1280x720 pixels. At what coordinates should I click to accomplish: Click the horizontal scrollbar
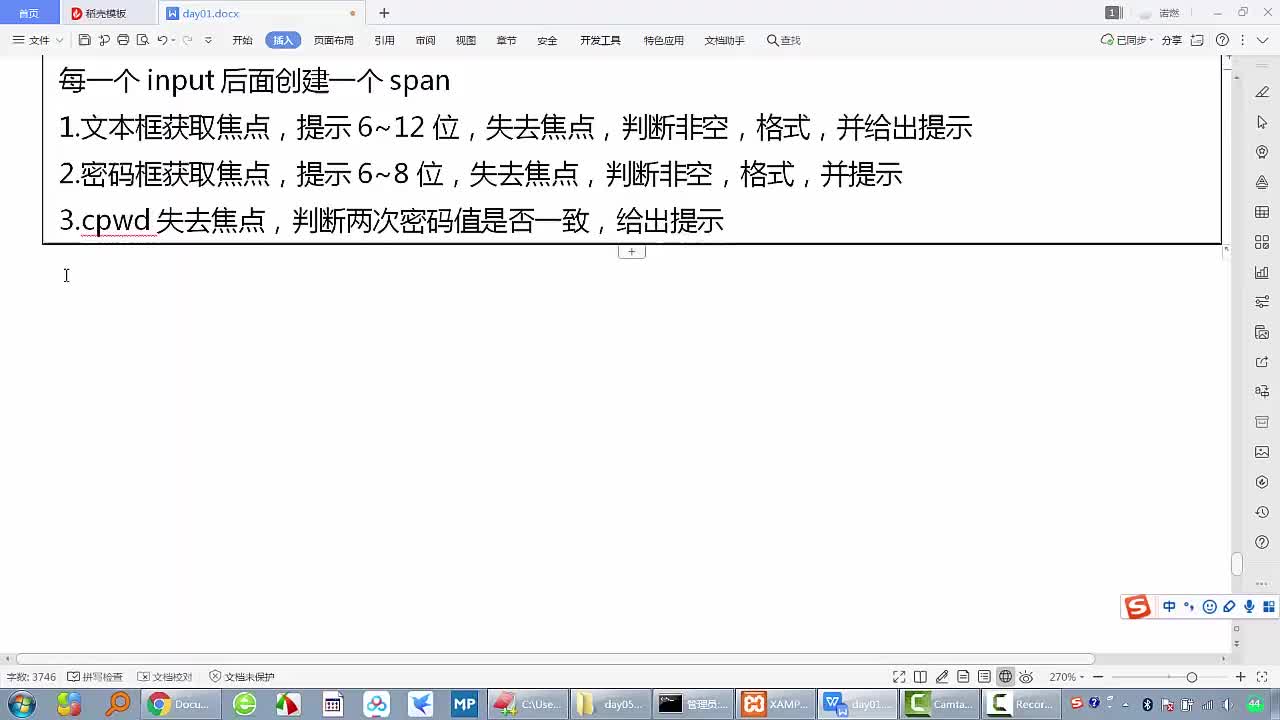point(555,659)
